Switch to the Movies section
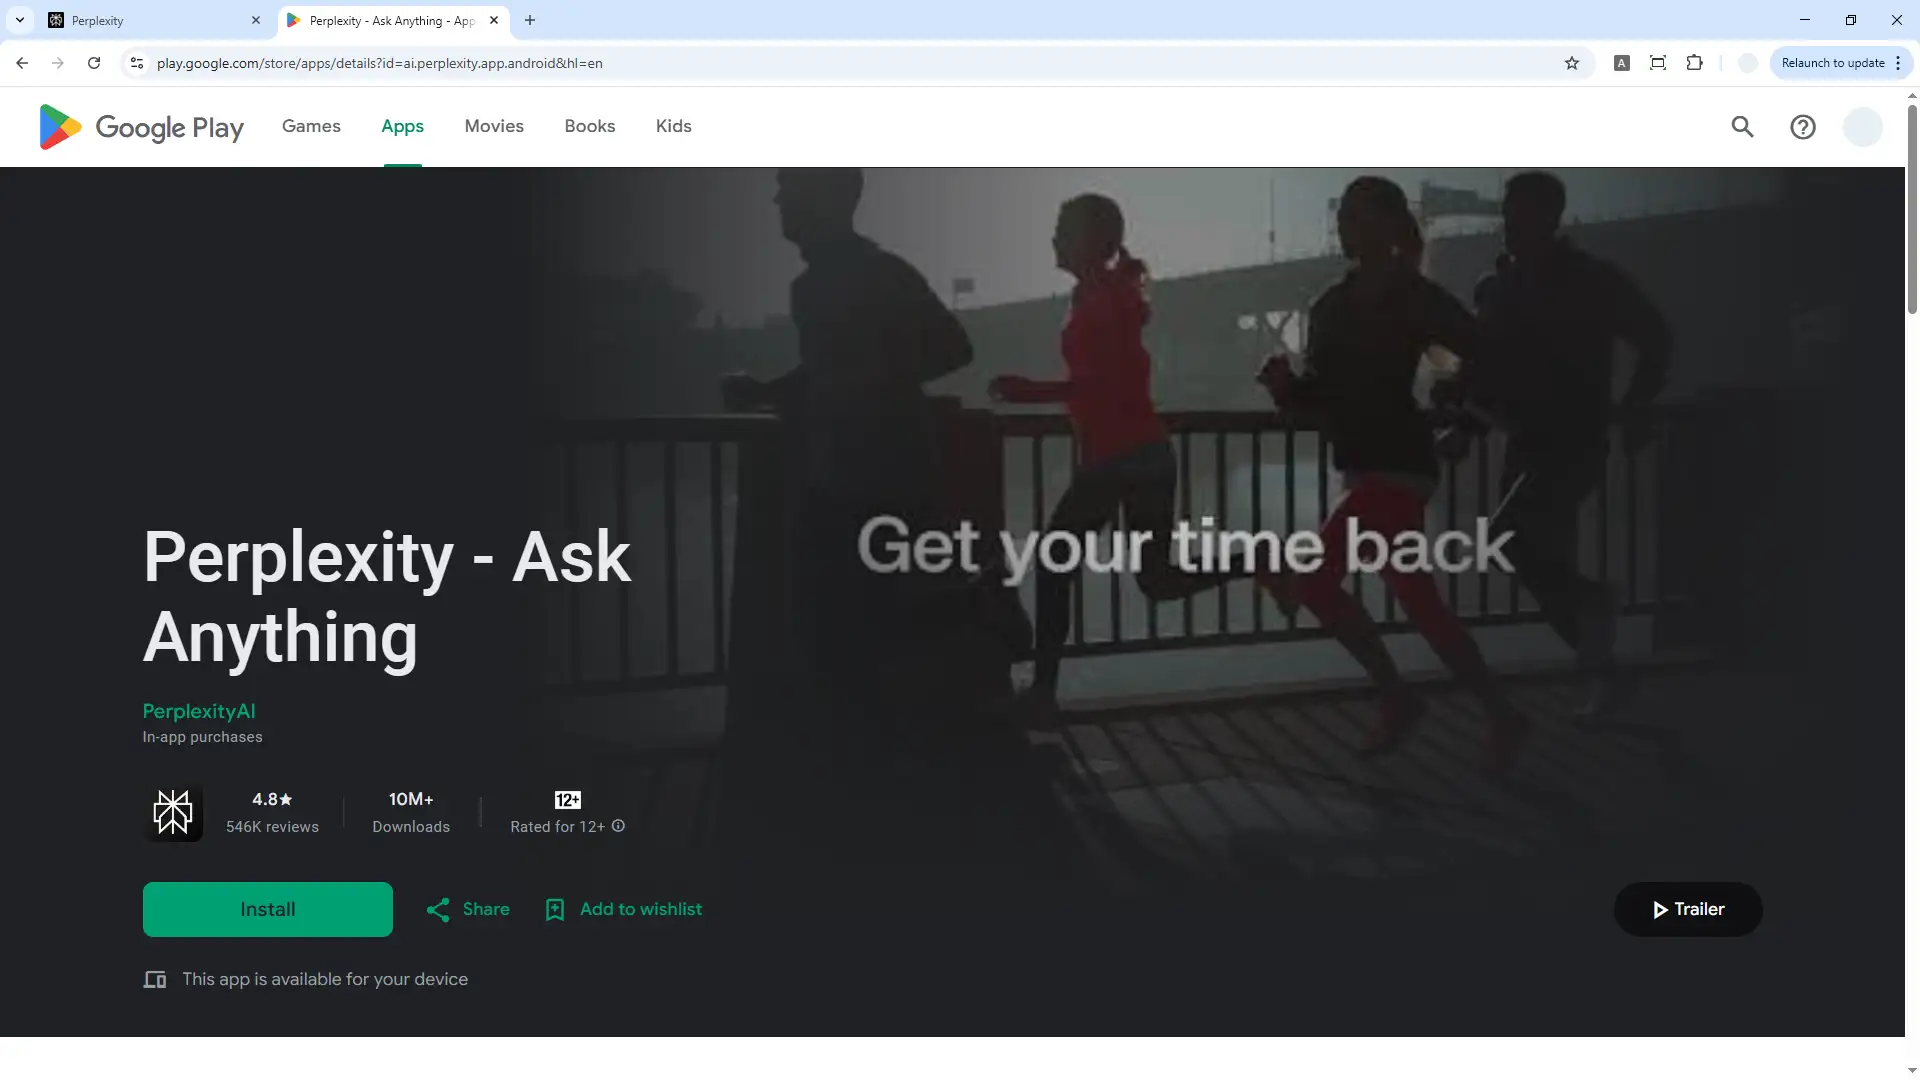Viewport: 1920px width, 1080px height. click(x=494, y=126)
